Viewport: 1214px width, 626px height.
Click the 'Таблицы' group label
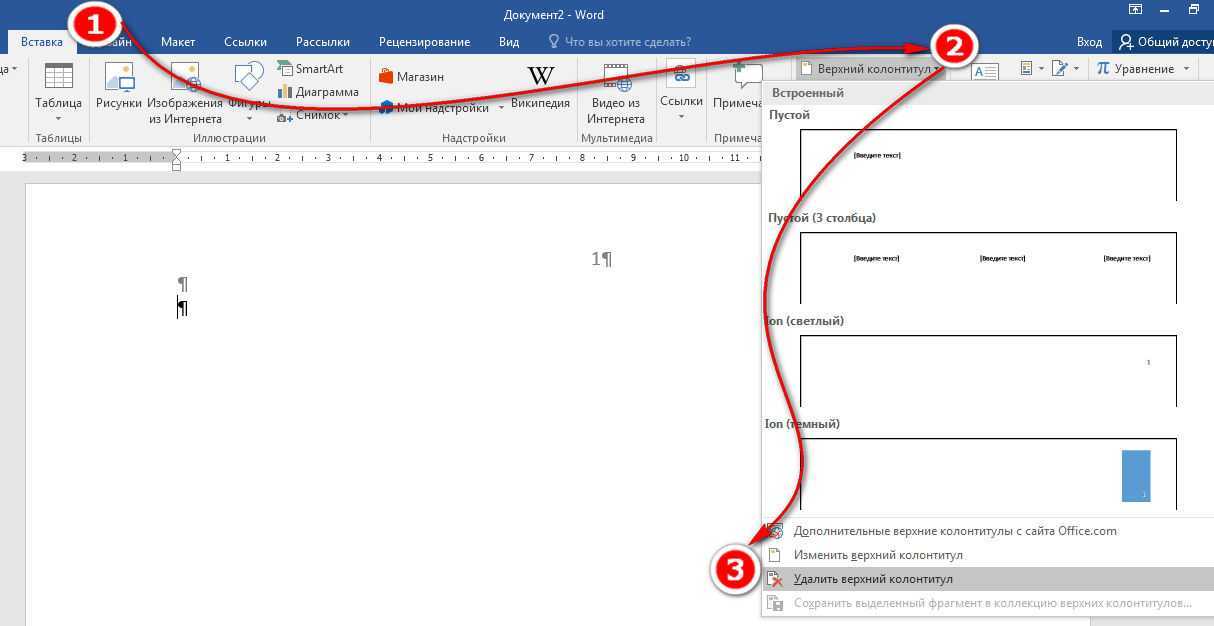click(x=58, y=138)
